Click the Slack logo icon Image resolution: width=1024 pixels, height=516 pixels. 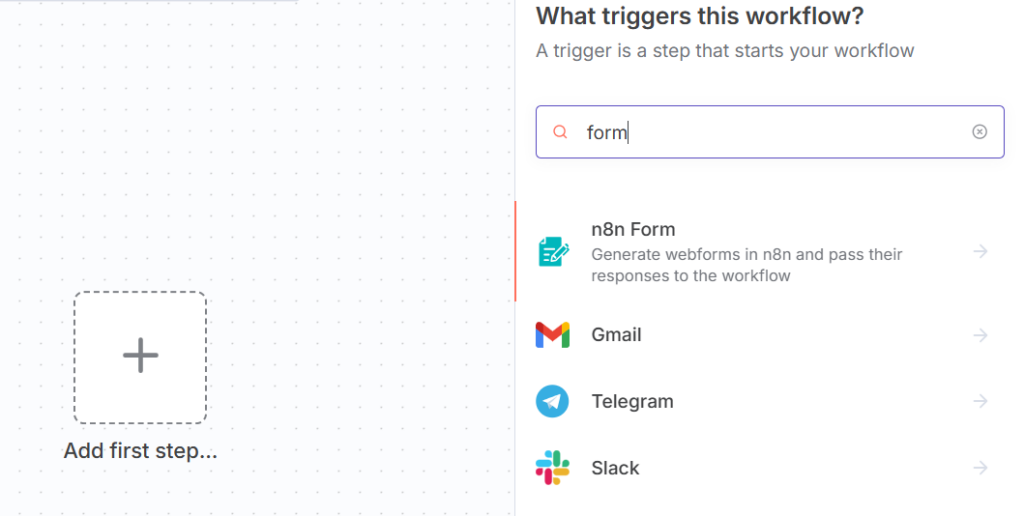[553, 468]
